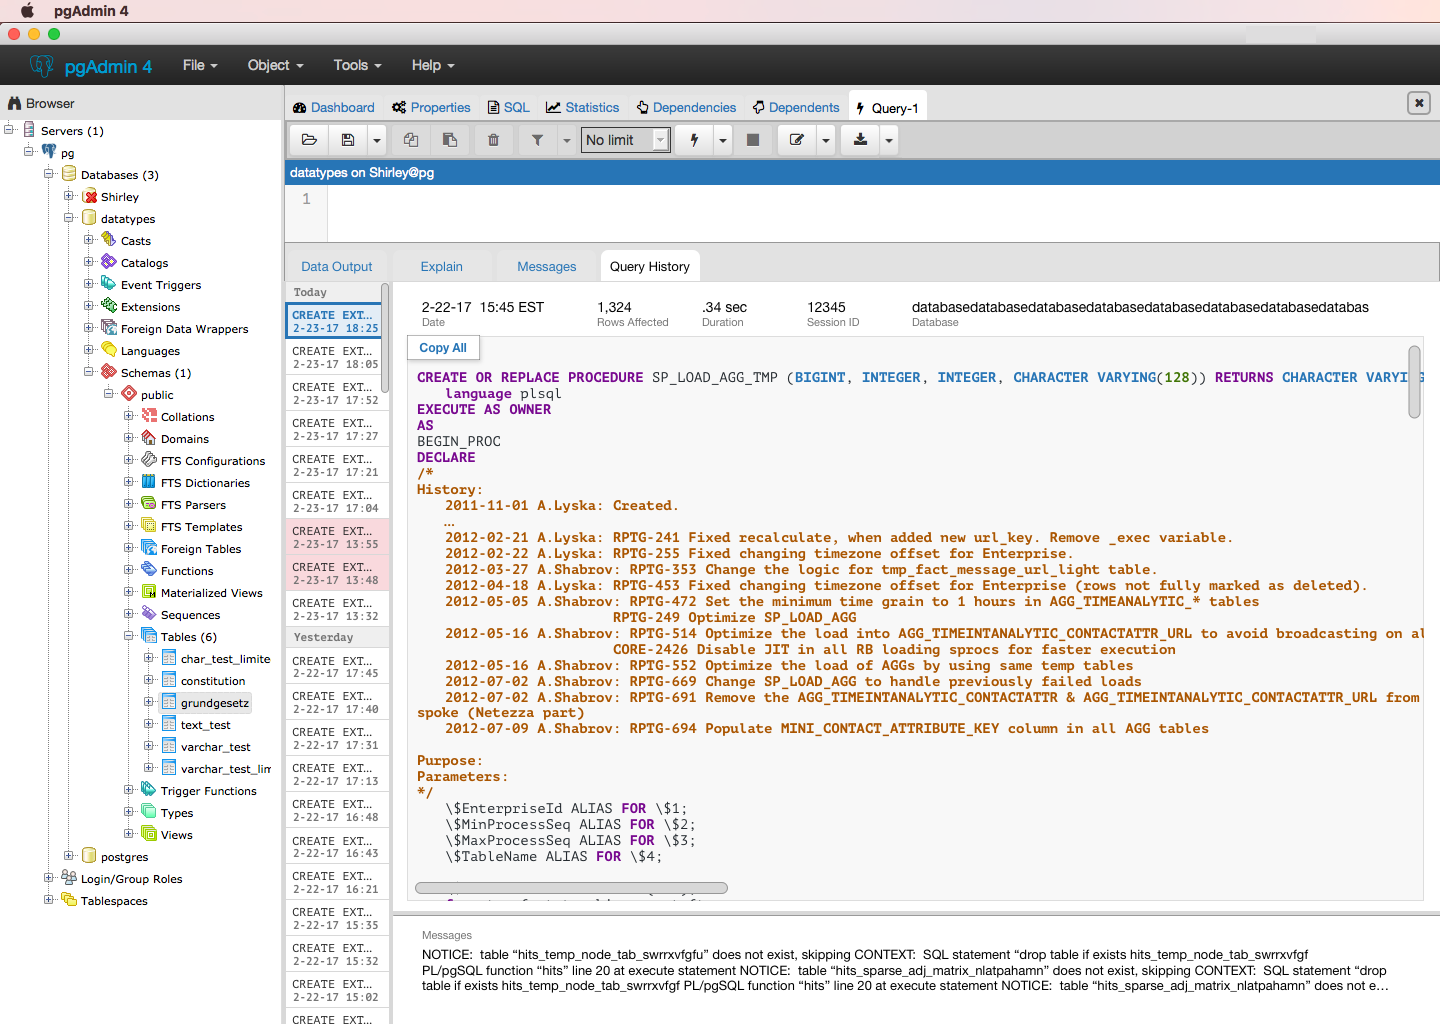Expand the Functions tree node
The height and width of the screenshot is (1024, 1440).
(129, 570)
